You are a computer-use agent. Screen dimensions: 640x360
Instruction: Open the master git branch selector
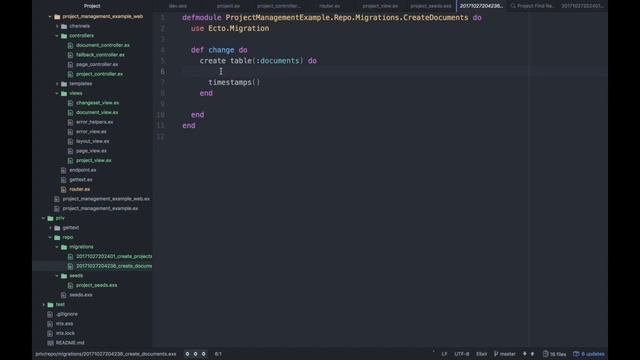505,354
